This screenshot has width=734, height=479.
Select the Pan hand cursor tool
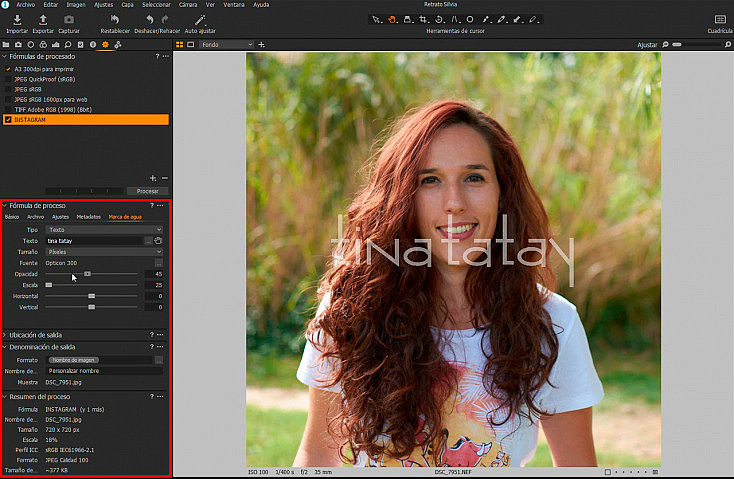tap(392, 20)
